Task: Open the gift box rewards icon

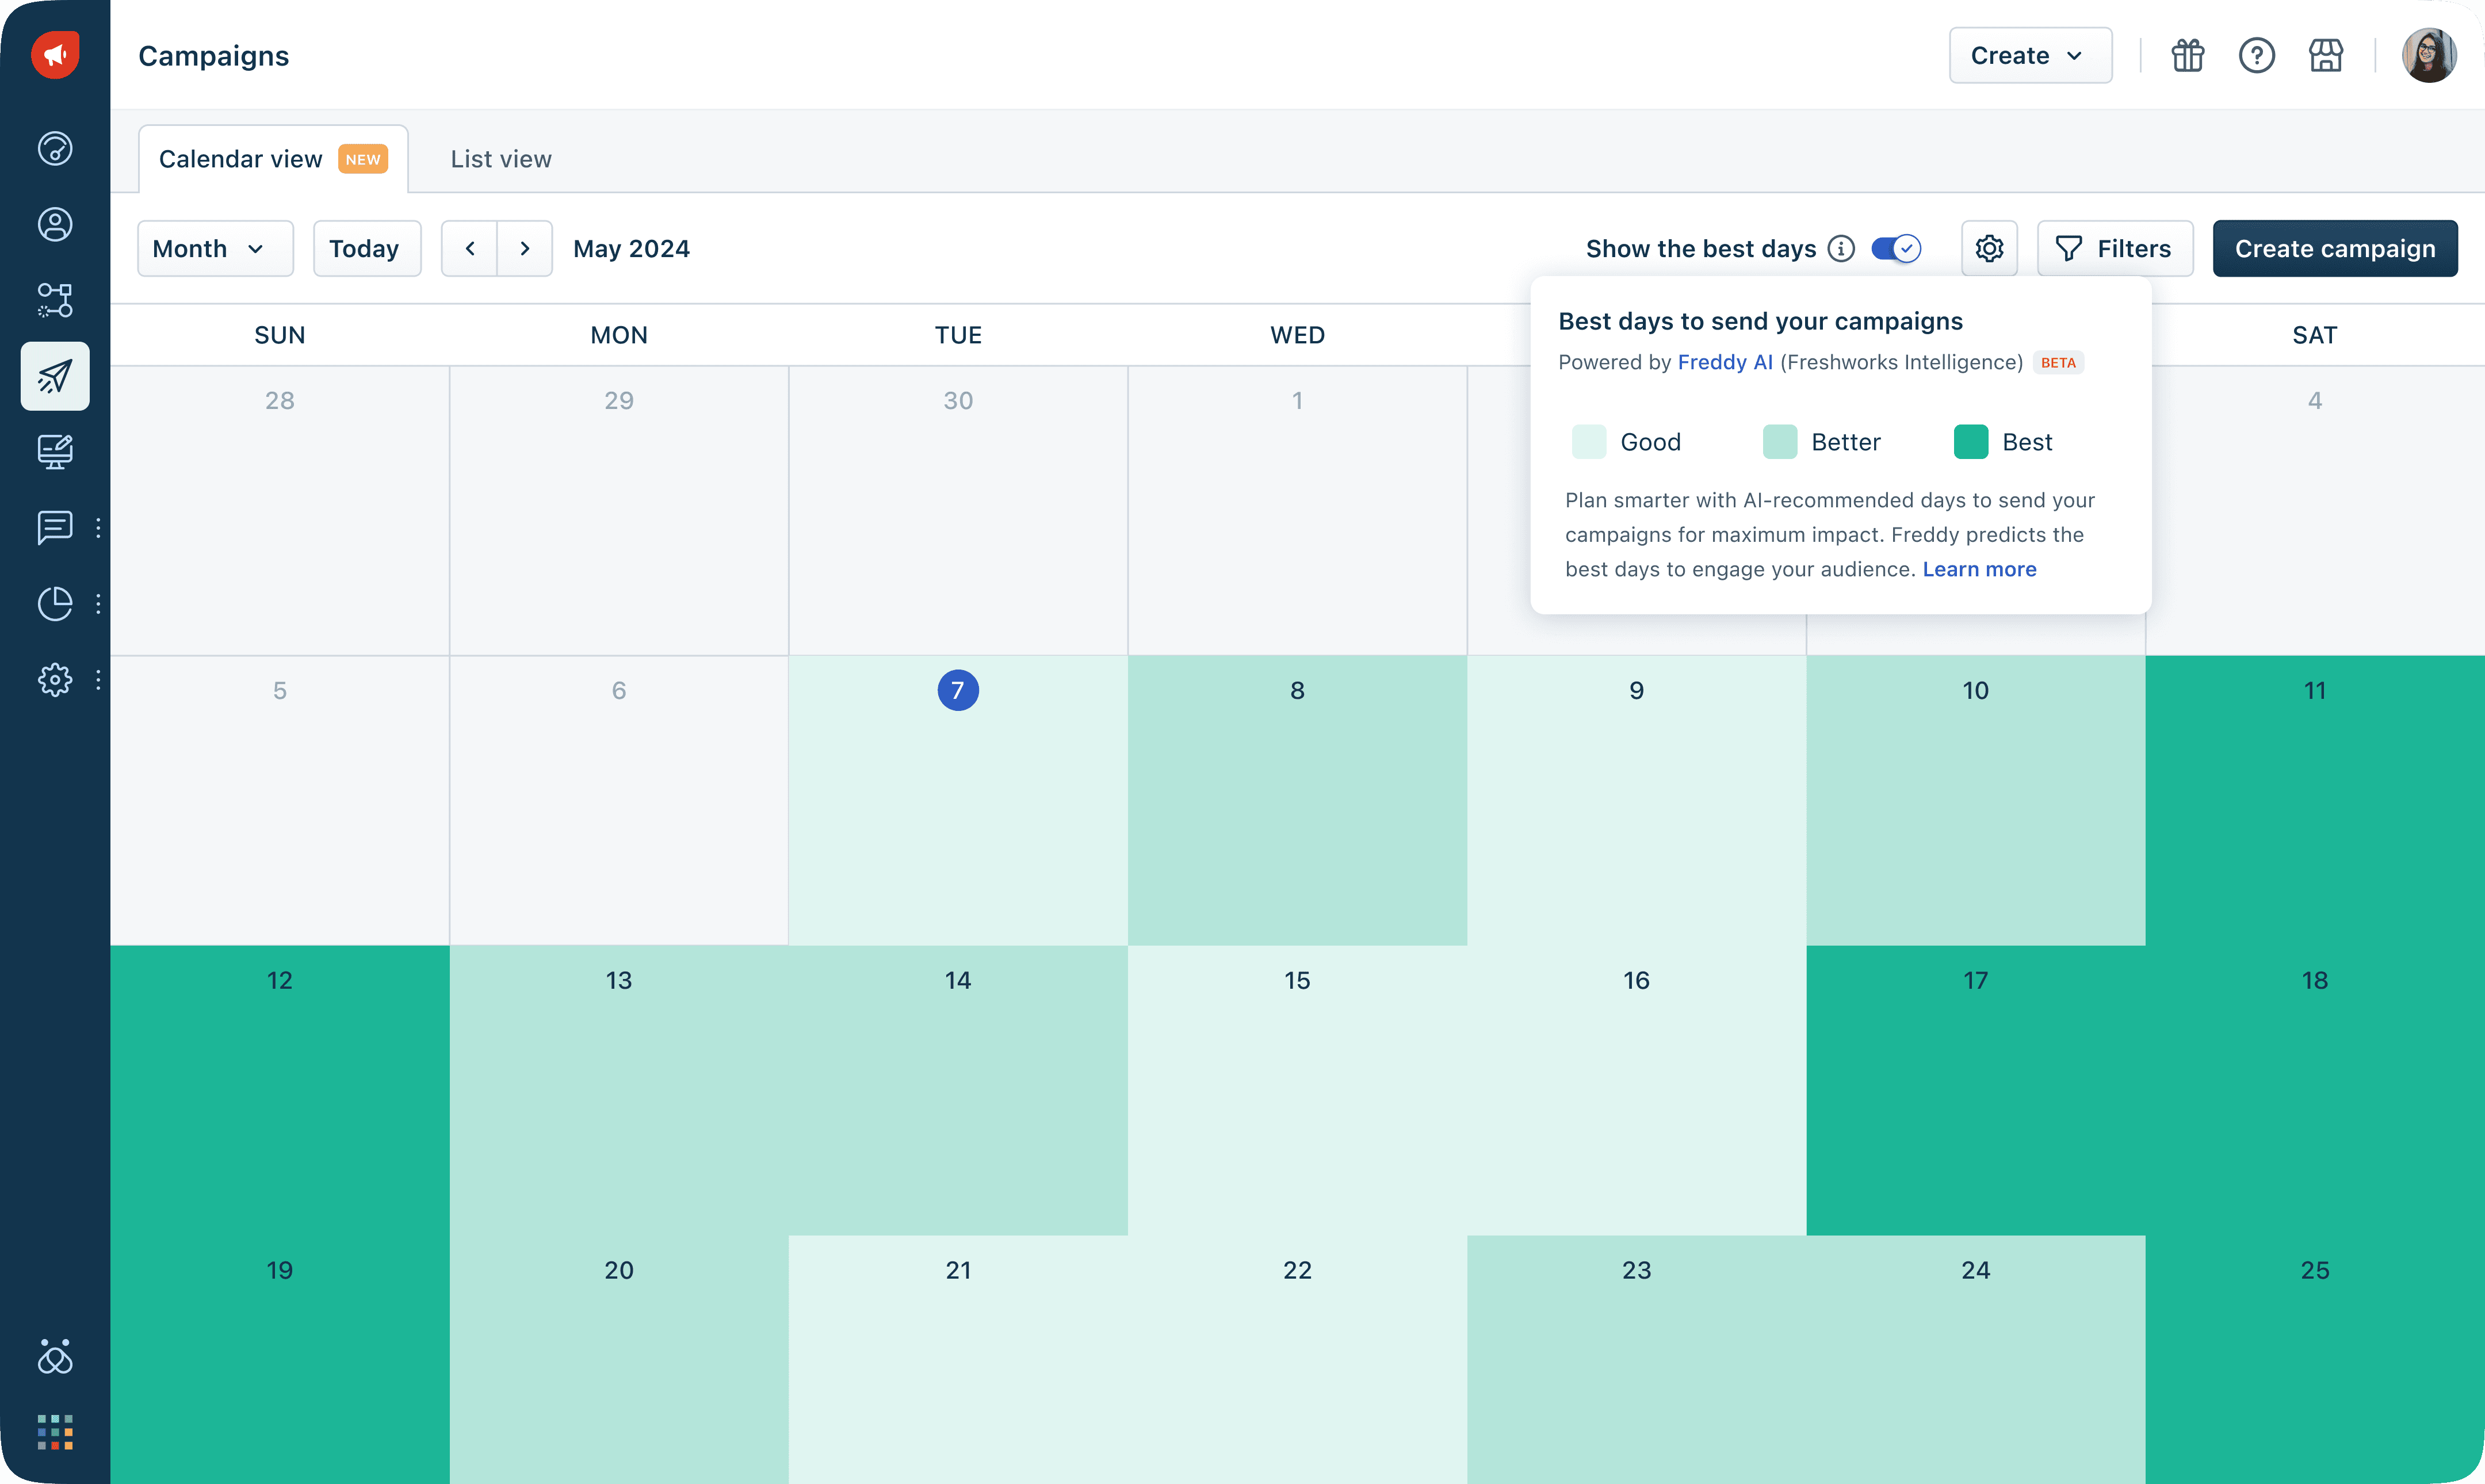Action: pos(2187,55)
